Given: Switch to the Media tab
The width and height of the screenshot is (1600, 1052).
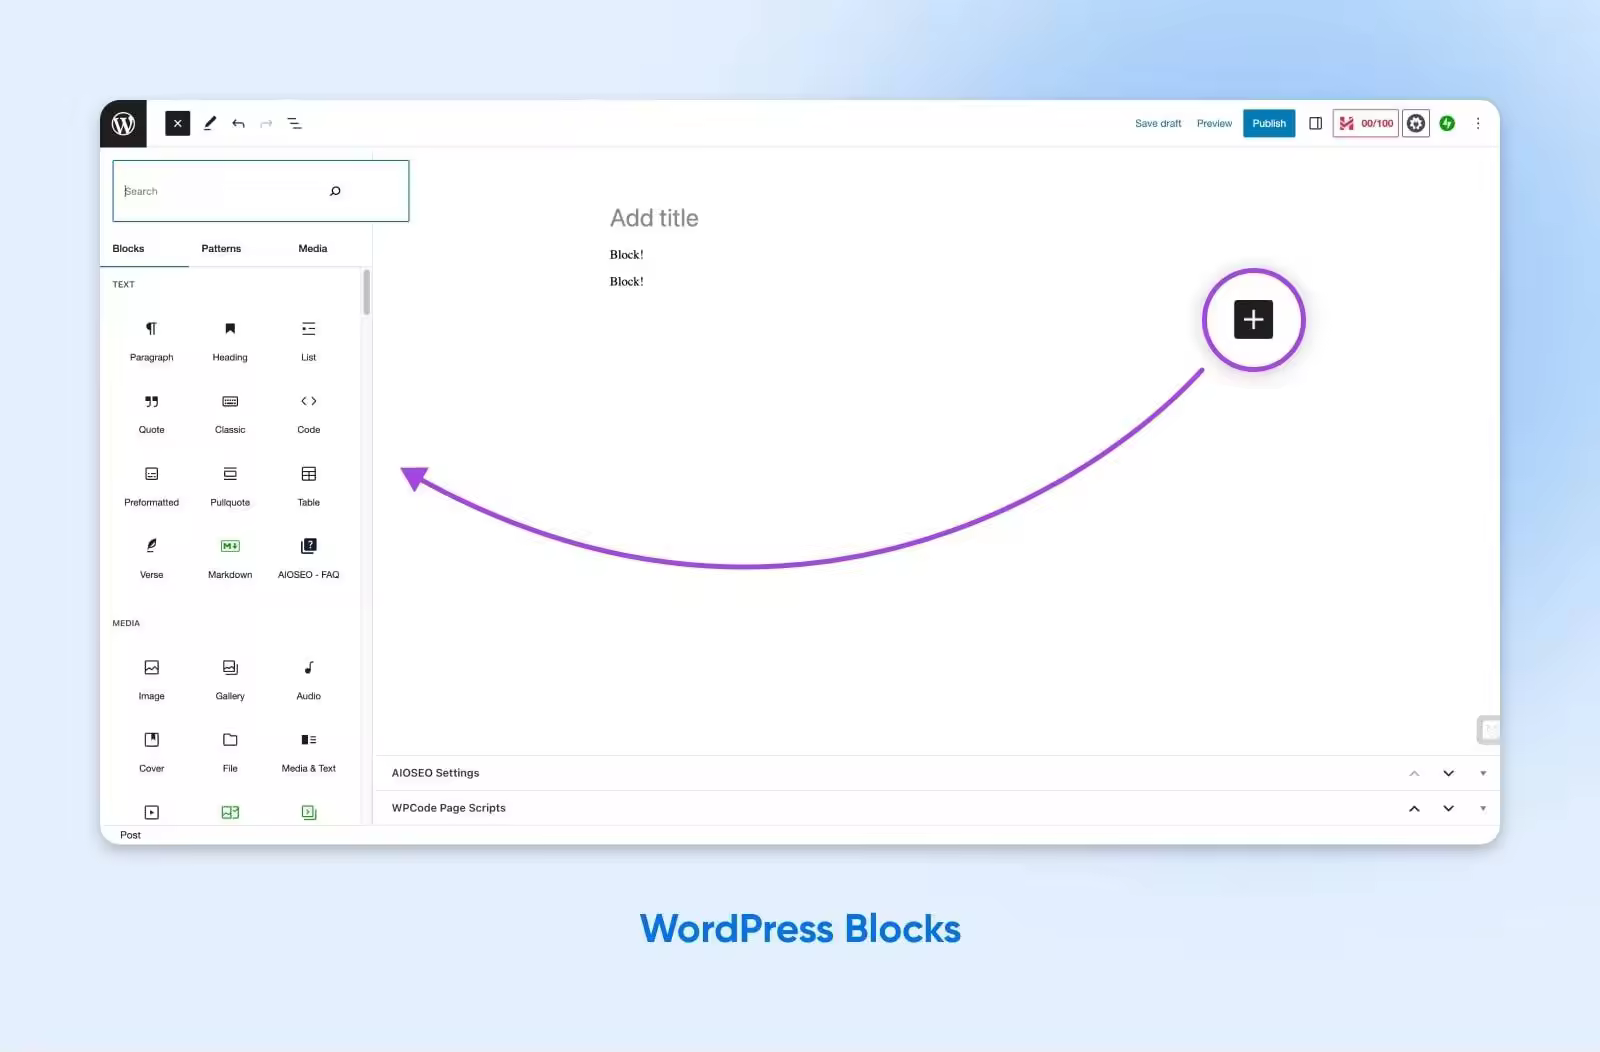Looking at the screenshot, I should [x=313, y=249].
